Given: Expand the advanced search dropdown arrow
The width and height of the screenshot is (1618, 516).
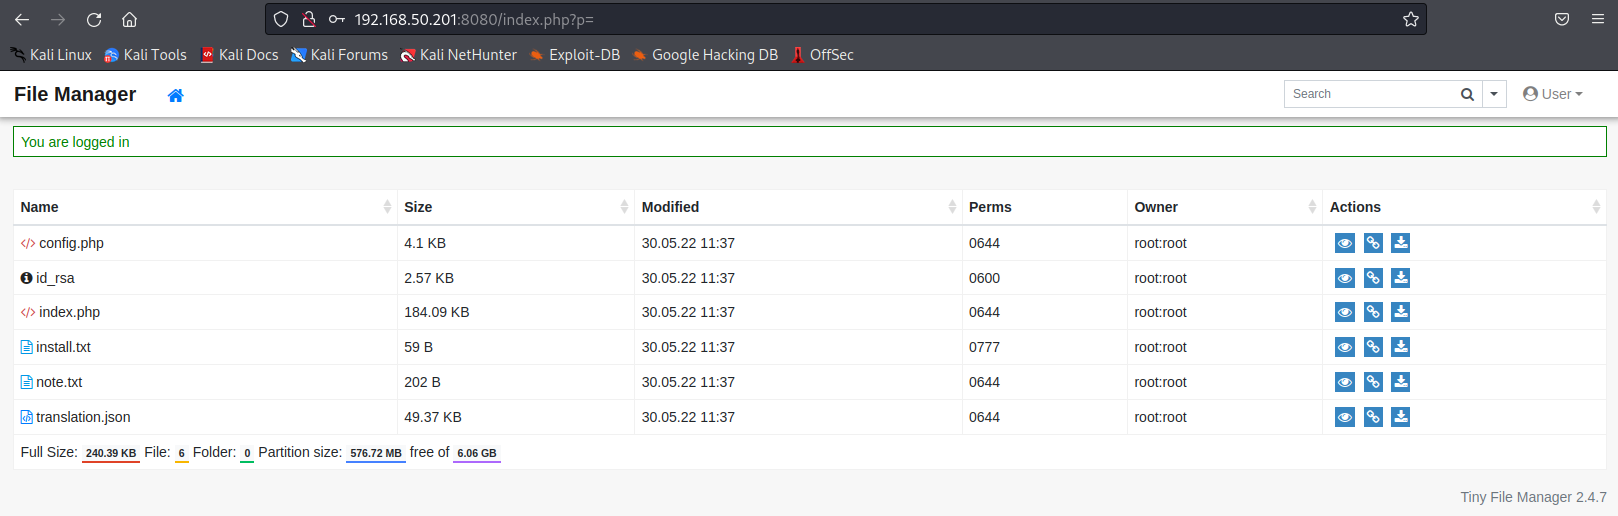Looking at the screenshot, I should 1494,94.
